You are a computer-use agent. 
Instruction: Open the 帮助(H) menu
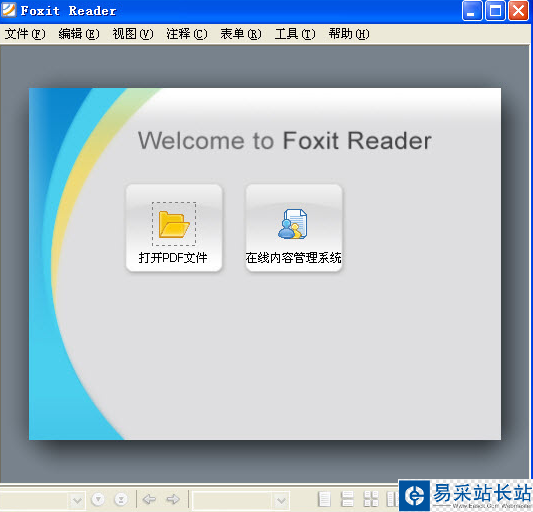coord(349,34)
